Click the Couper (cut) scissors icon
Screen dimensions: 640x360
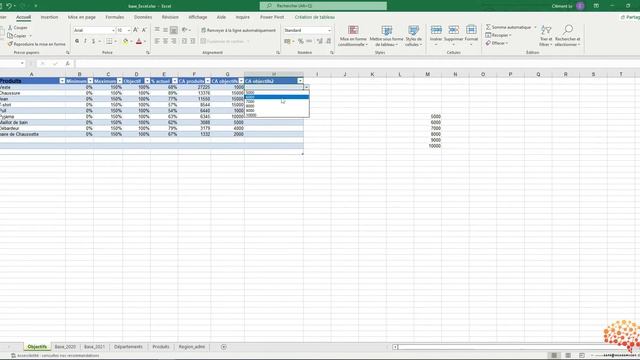[10, 28]
